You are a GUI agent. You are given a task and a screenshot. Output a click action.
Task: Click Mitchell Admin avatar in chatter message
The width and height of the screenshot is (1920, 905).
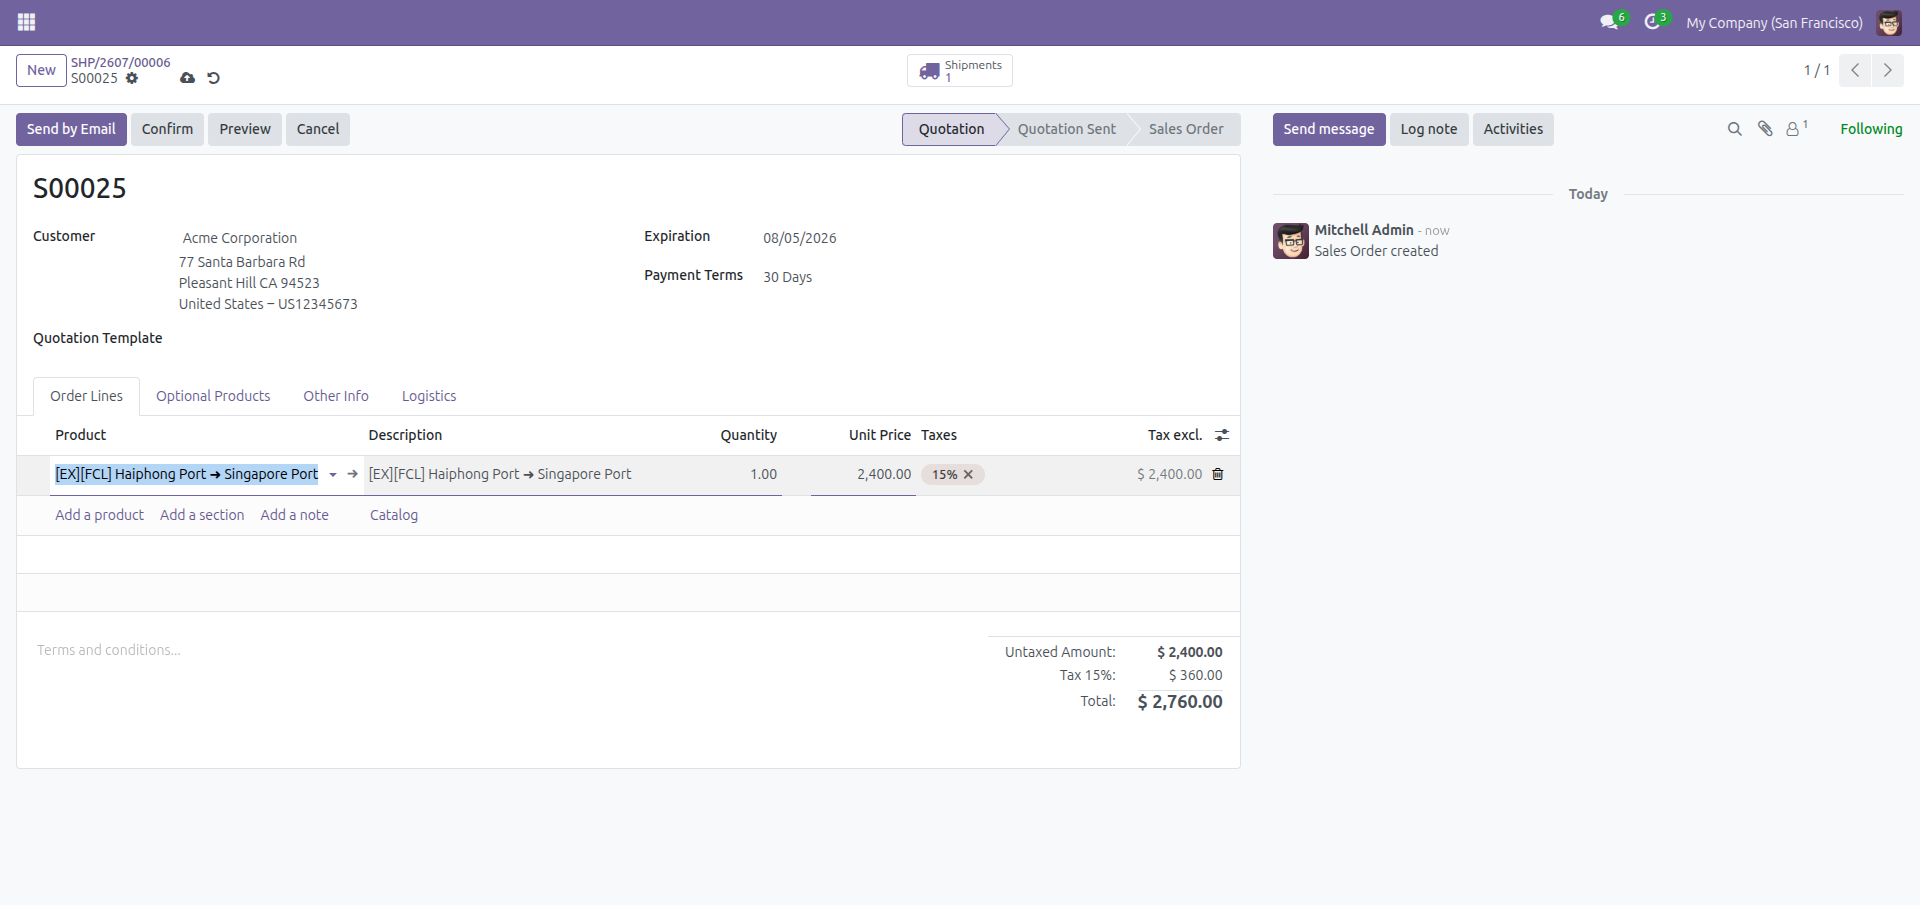pyautogui.click(x=1291, y=241)
